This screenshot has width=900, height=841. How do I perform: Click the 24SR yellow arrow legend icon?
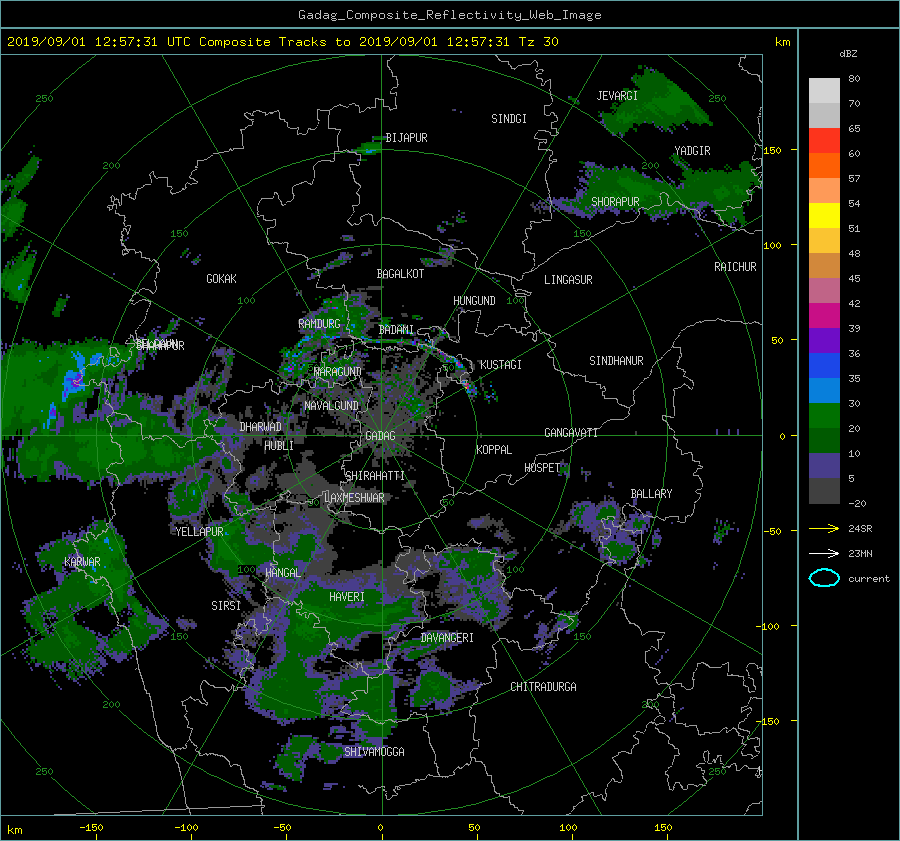click(x=824, y=529)
